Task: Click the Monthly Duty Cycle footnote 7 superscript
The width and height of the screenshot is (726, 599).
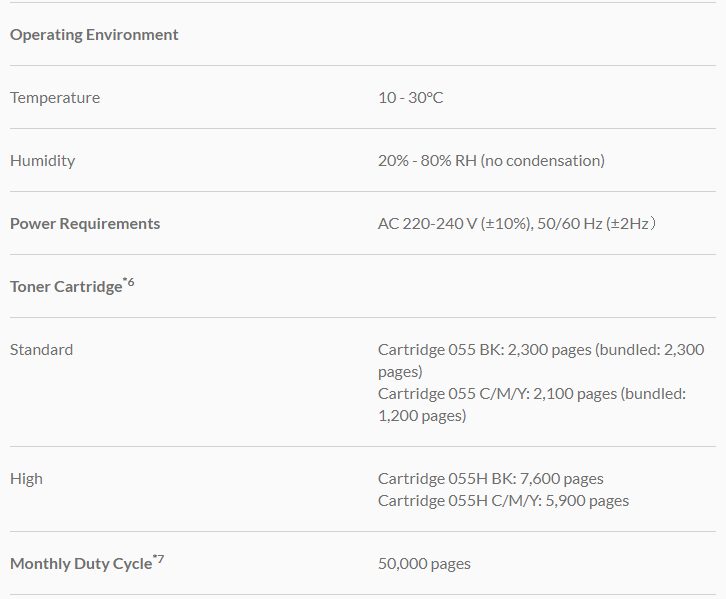Action: [x=158, y=560]
